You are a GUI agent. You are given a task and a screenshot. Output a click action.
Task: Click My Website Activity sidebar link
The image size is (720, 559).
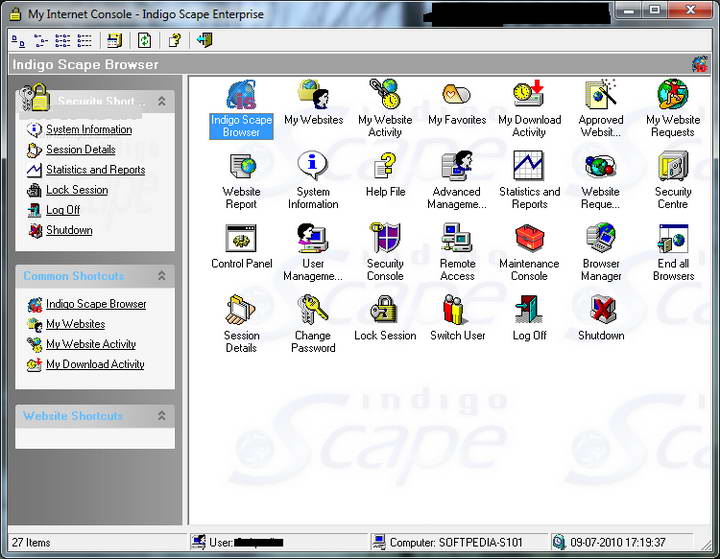click(91, 344)
